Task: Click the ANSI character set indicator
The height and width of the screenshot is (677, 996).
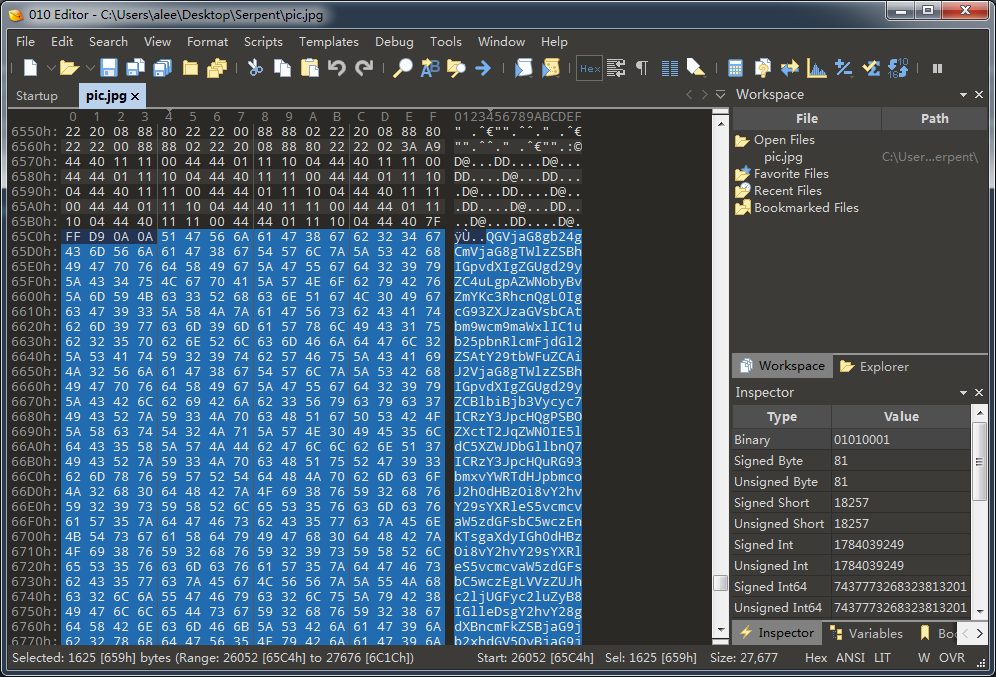Action: [850, 658]
